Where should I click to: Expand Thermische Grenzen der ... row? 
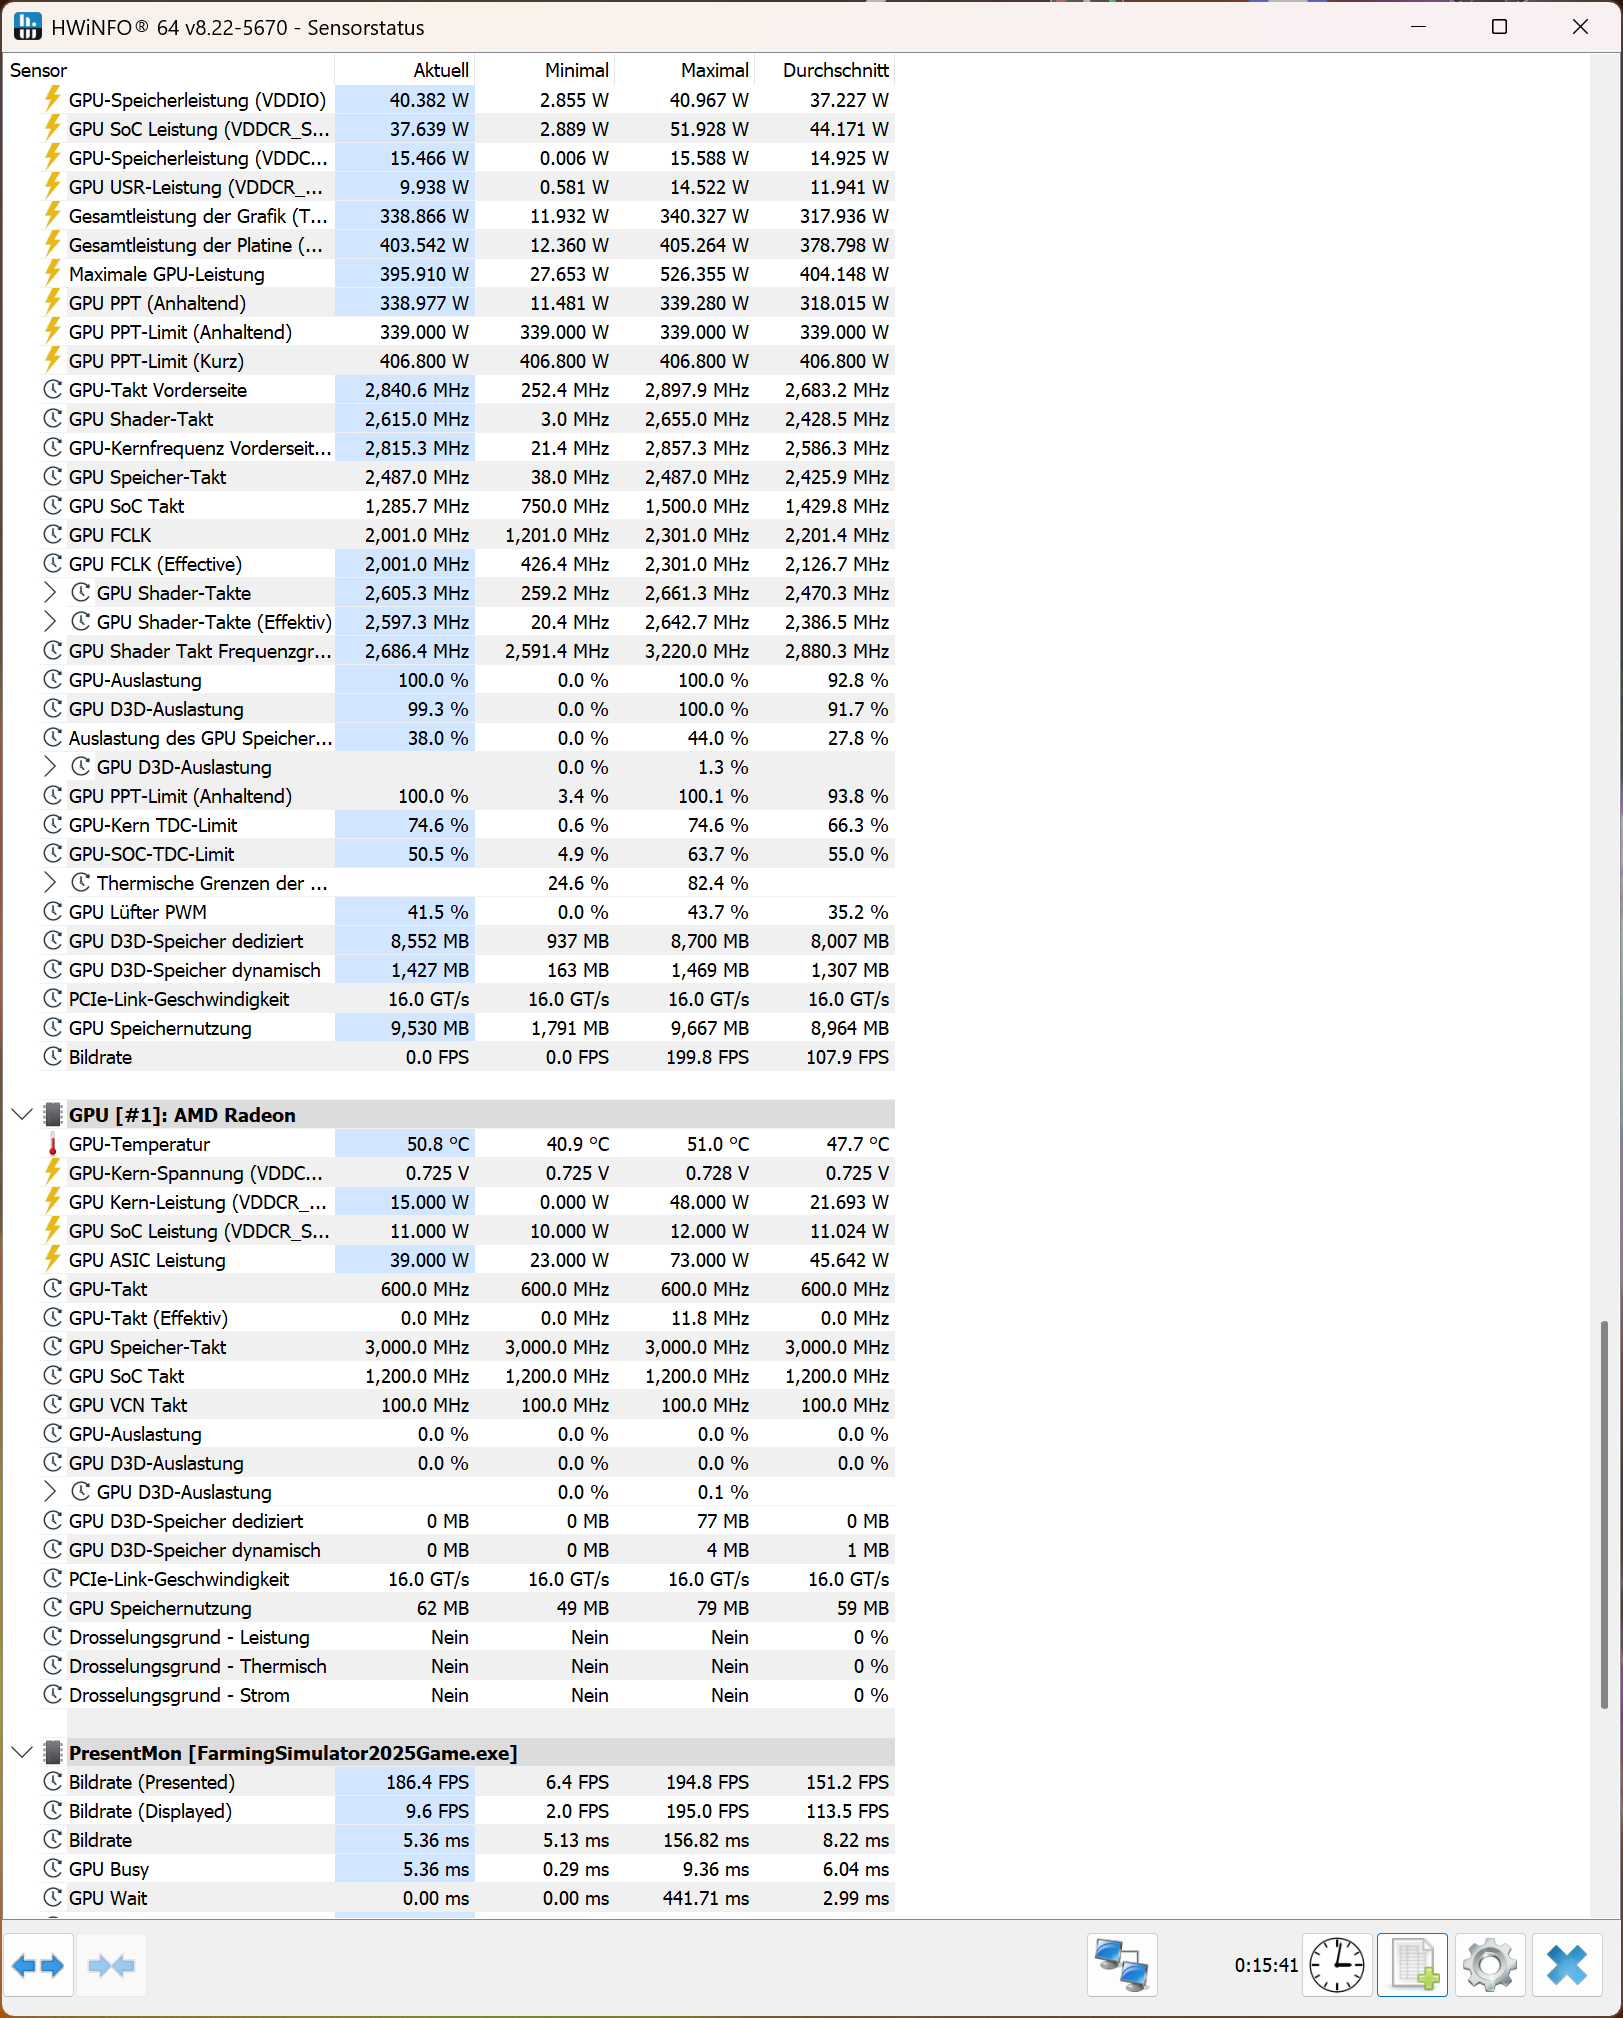point(50,883)
